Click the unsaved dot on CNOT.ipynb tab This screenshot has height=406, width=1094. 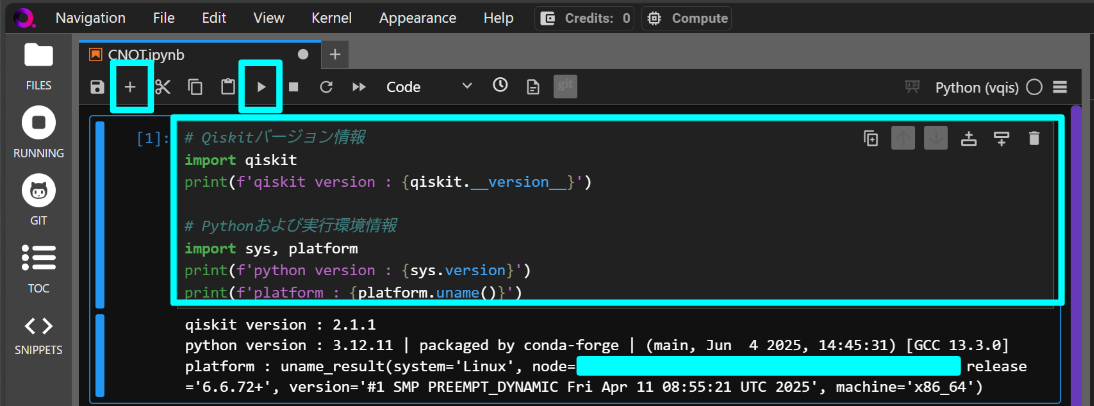coord(303,54)
